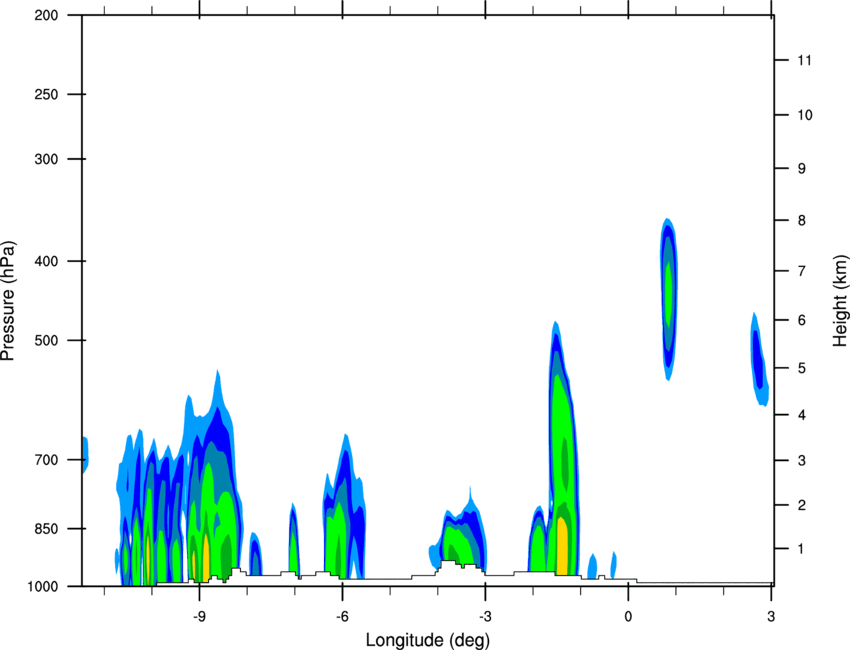Click the 8 km height label

click(802, 220)
